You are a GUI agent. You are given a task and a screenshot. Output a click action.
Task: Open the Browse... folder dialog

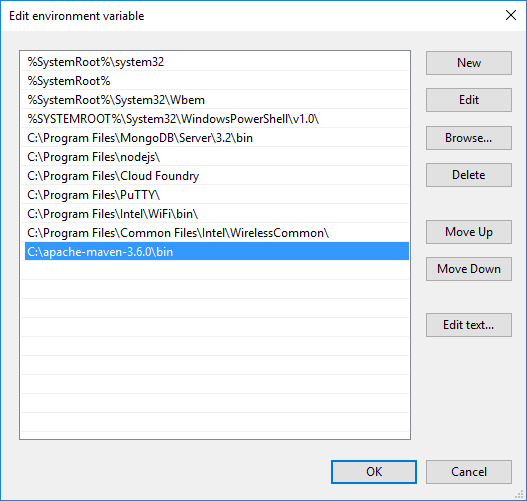pos(469,138)
